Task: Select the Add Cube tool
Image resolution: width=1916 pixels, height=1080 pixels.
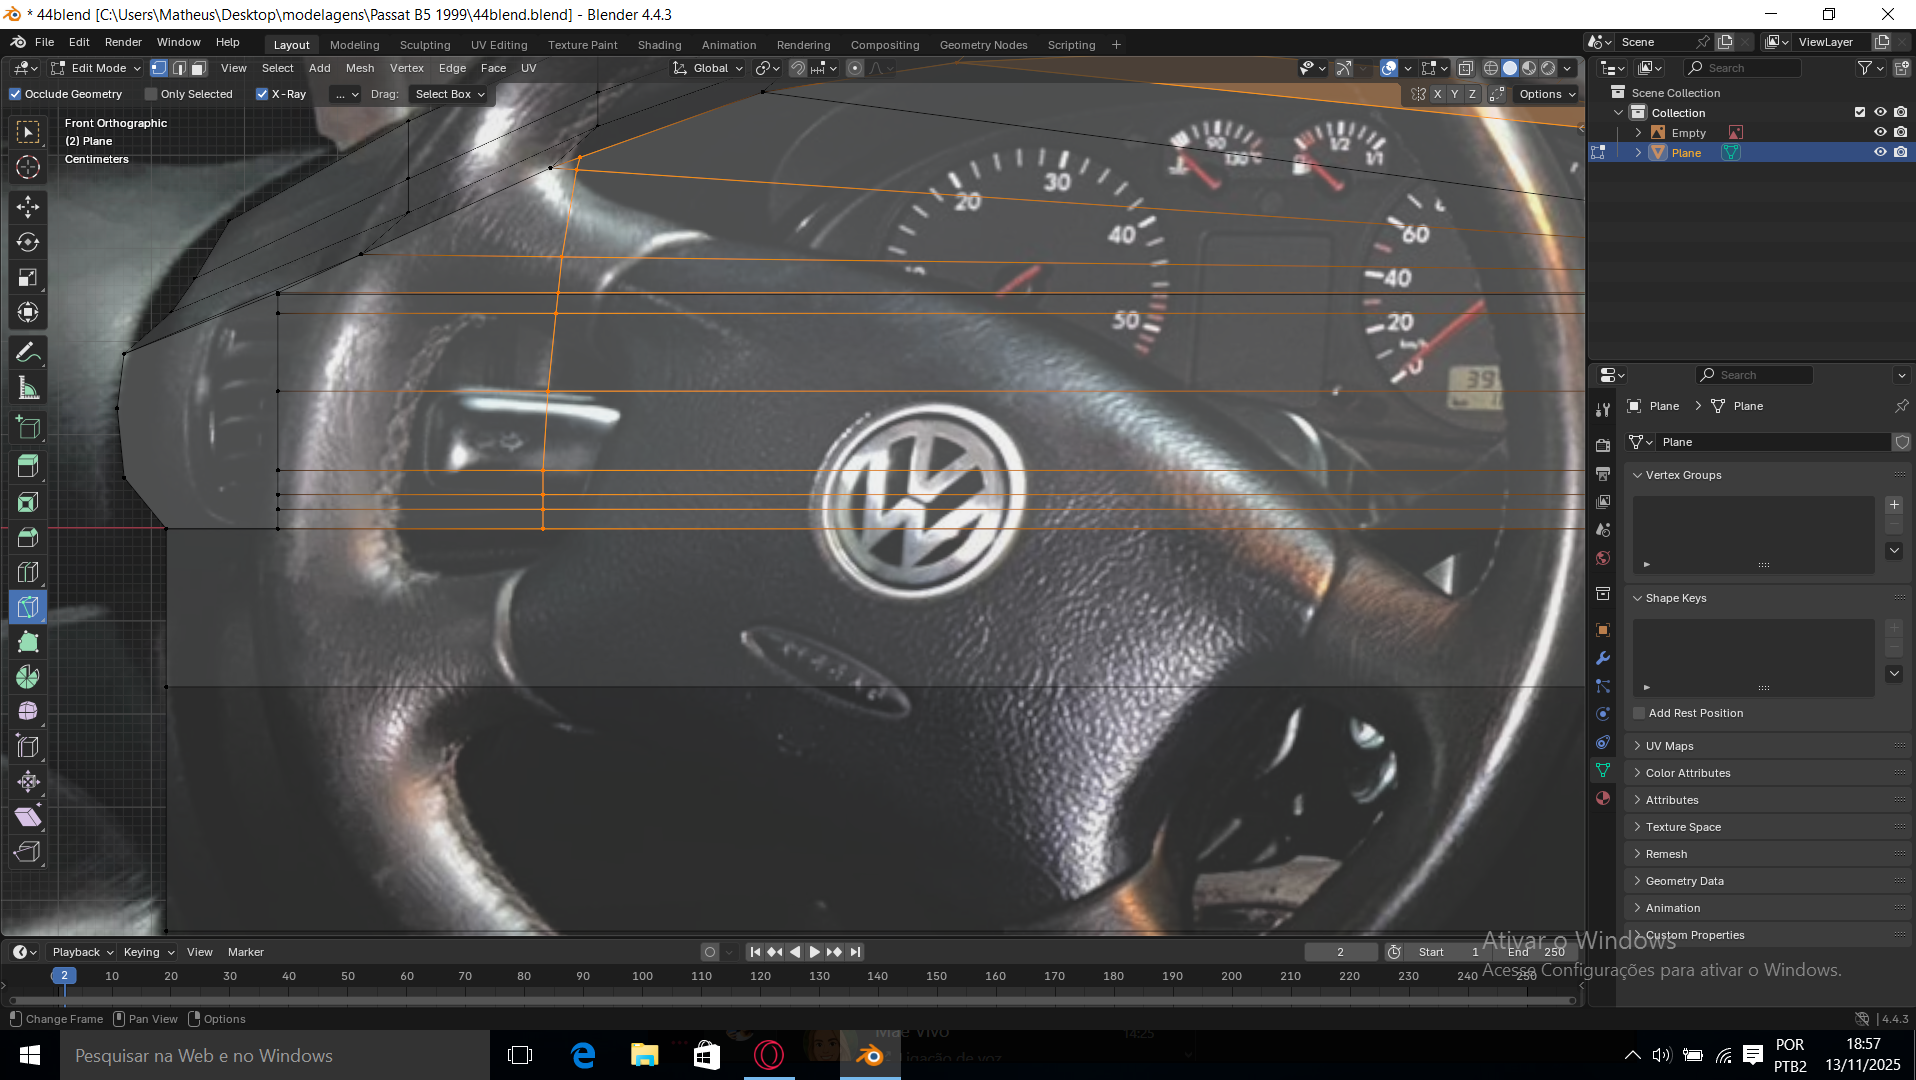Action: pos(28,428)
